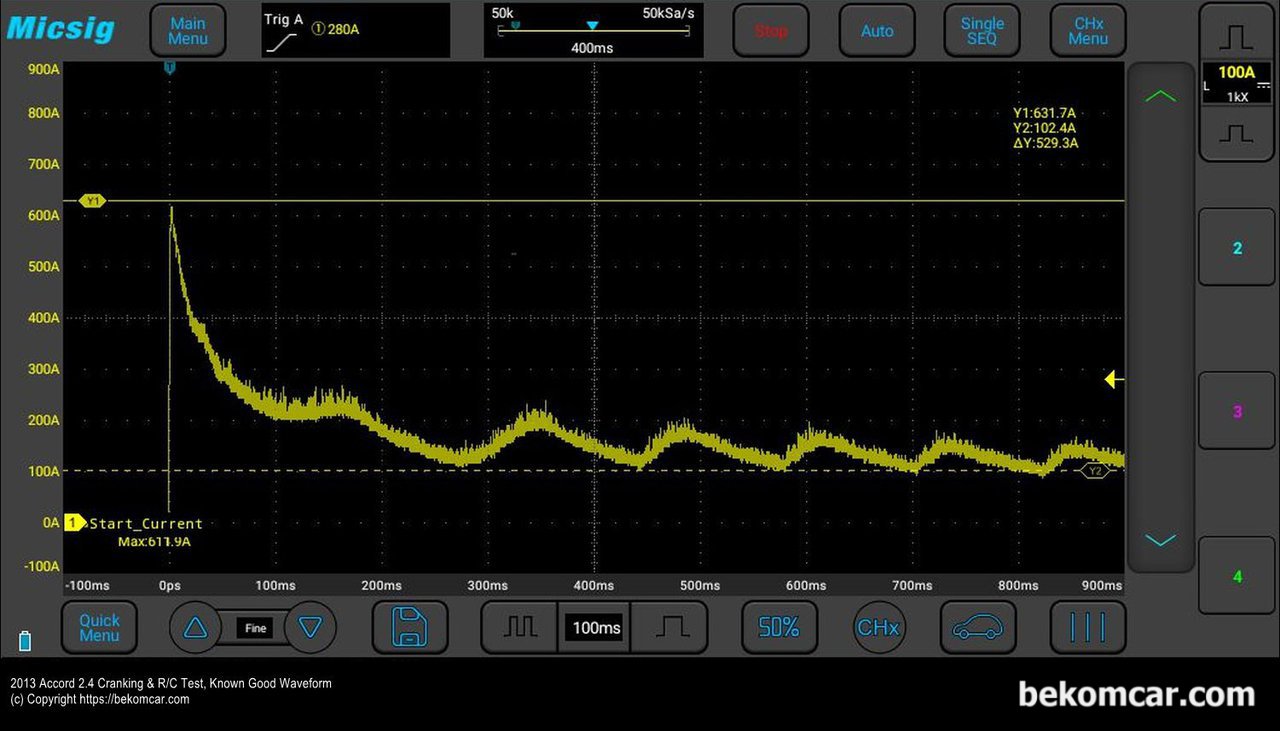Image resolution: width=1280 pixels, height=731 pixels.
Task: Open the Main Menu
Action: coord(188,31)
